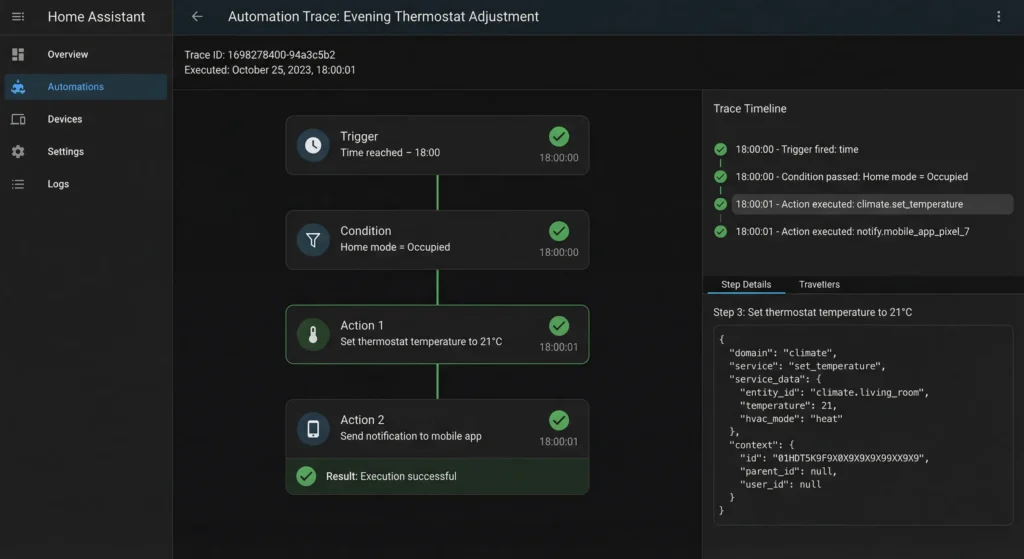Click the Devices icon in sidebar

pyautogui.click(x=18, y=119)
